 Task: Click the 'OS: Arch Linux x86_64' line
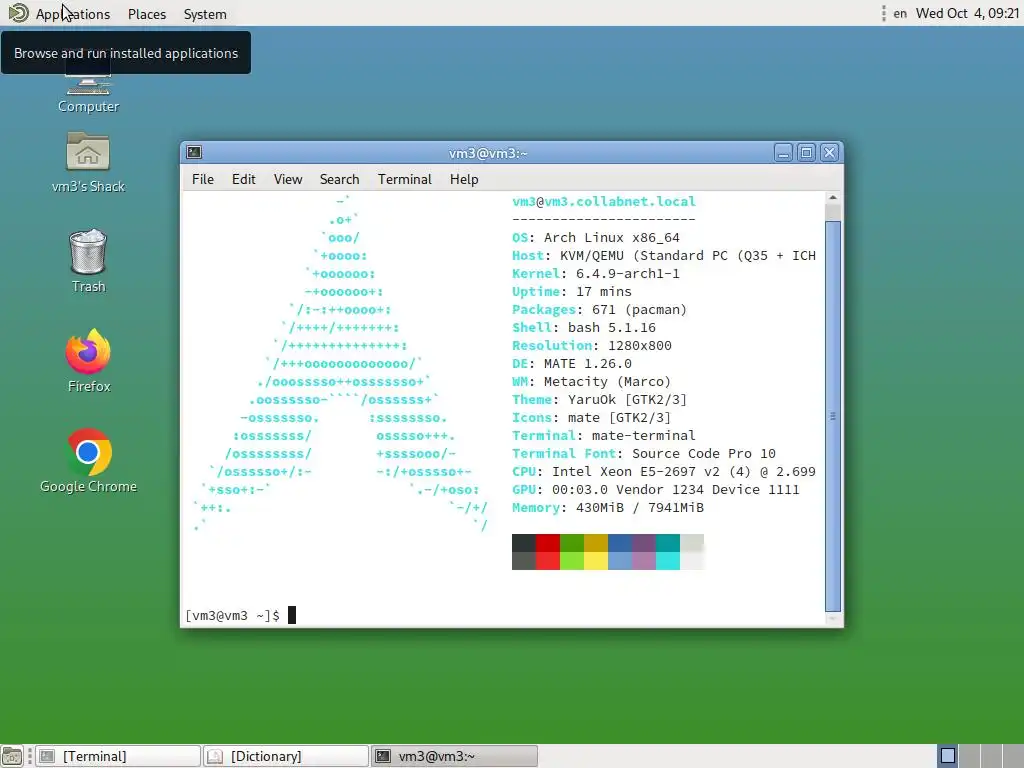(x=596, y=238)
